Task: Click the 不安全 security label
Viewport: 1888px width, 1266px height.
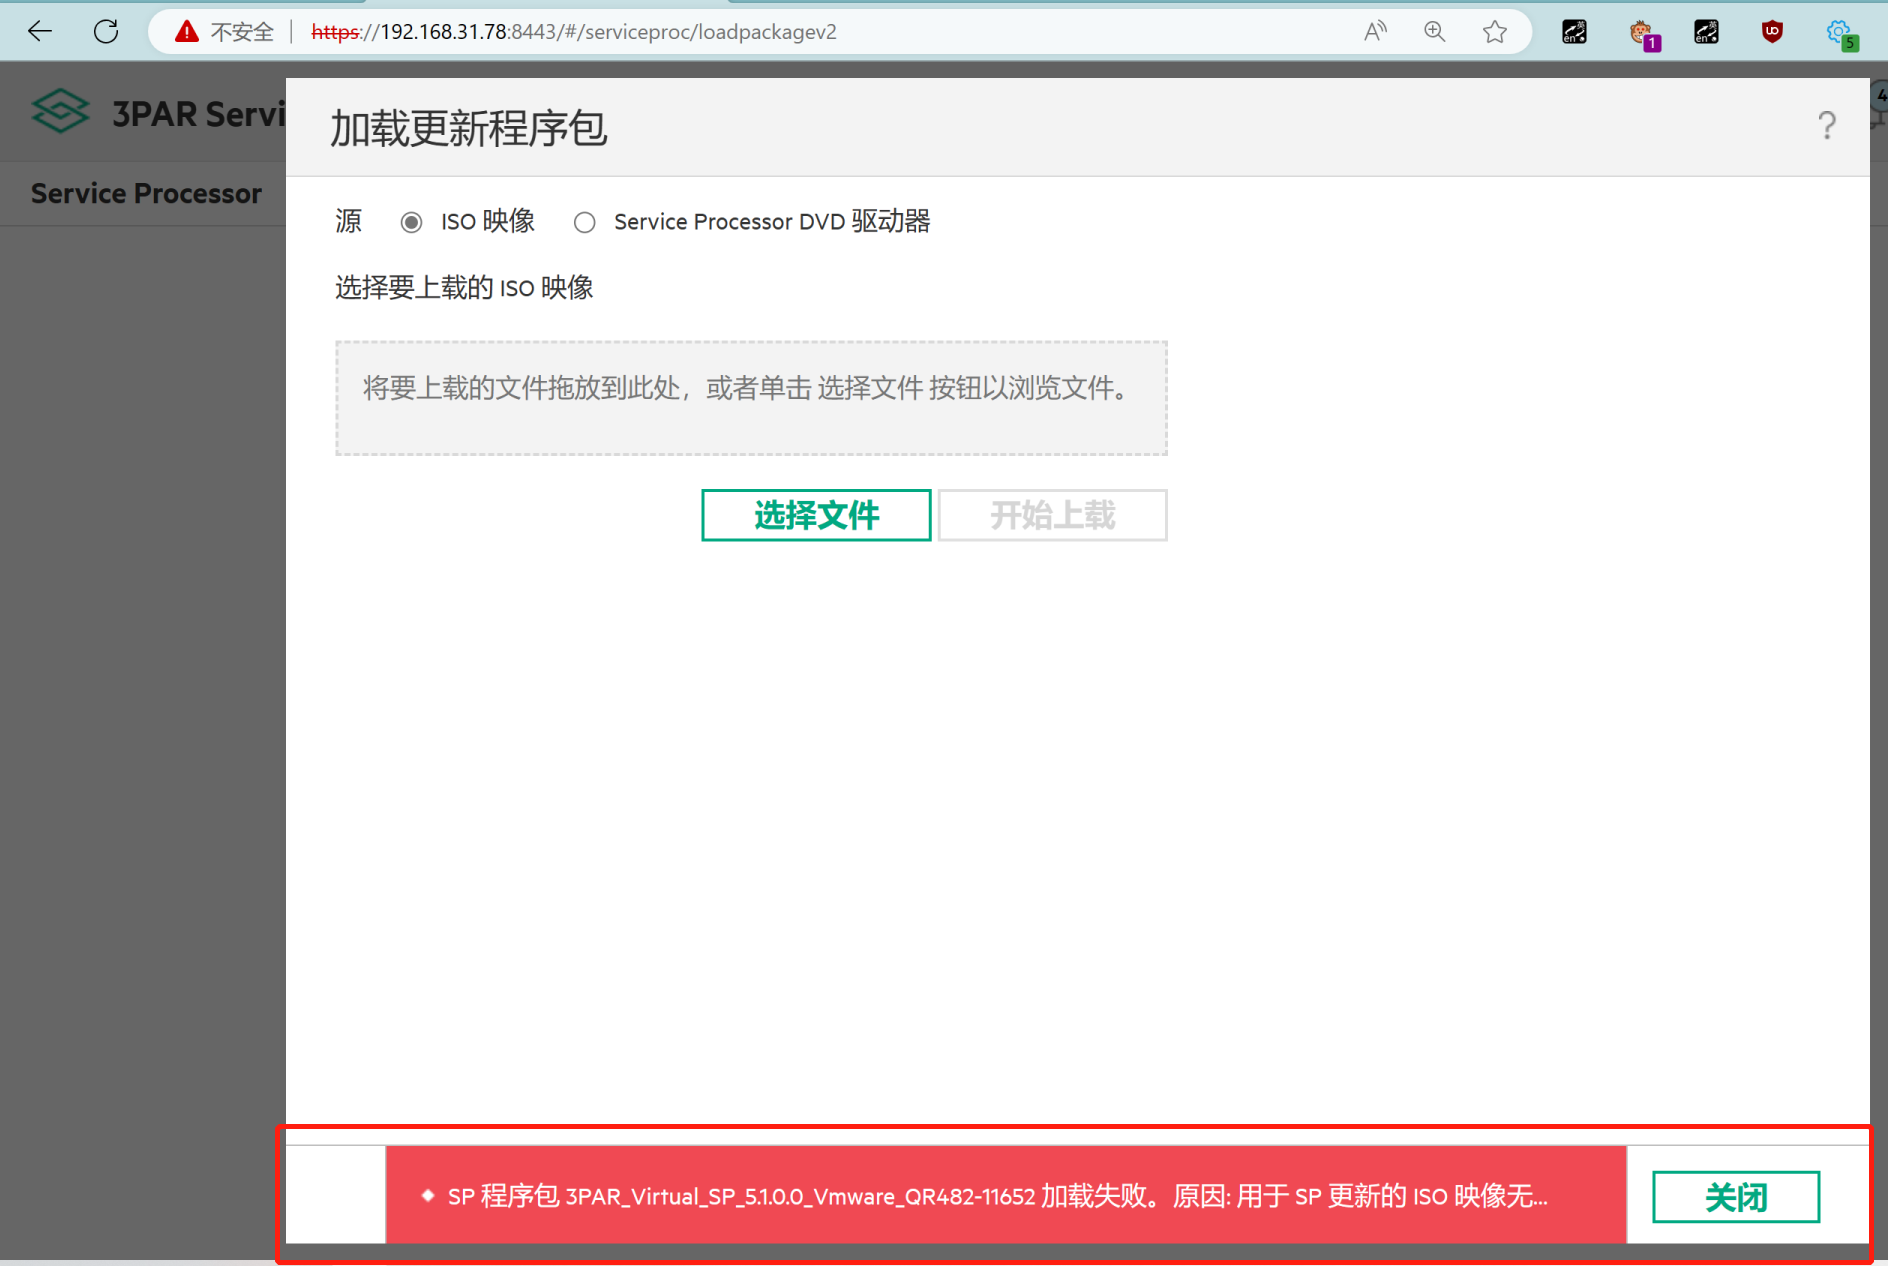Action: (x=242, y=32)
